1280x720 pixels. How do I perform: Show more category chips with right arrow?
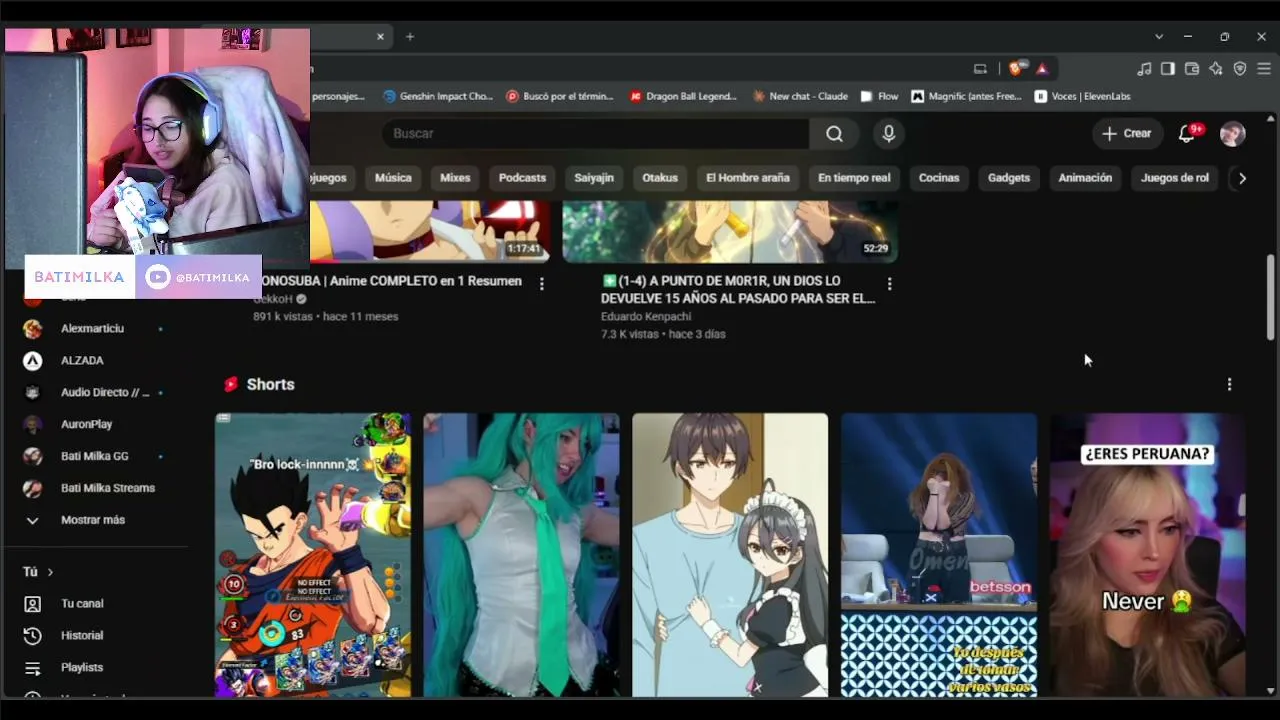click(1242, 178)
